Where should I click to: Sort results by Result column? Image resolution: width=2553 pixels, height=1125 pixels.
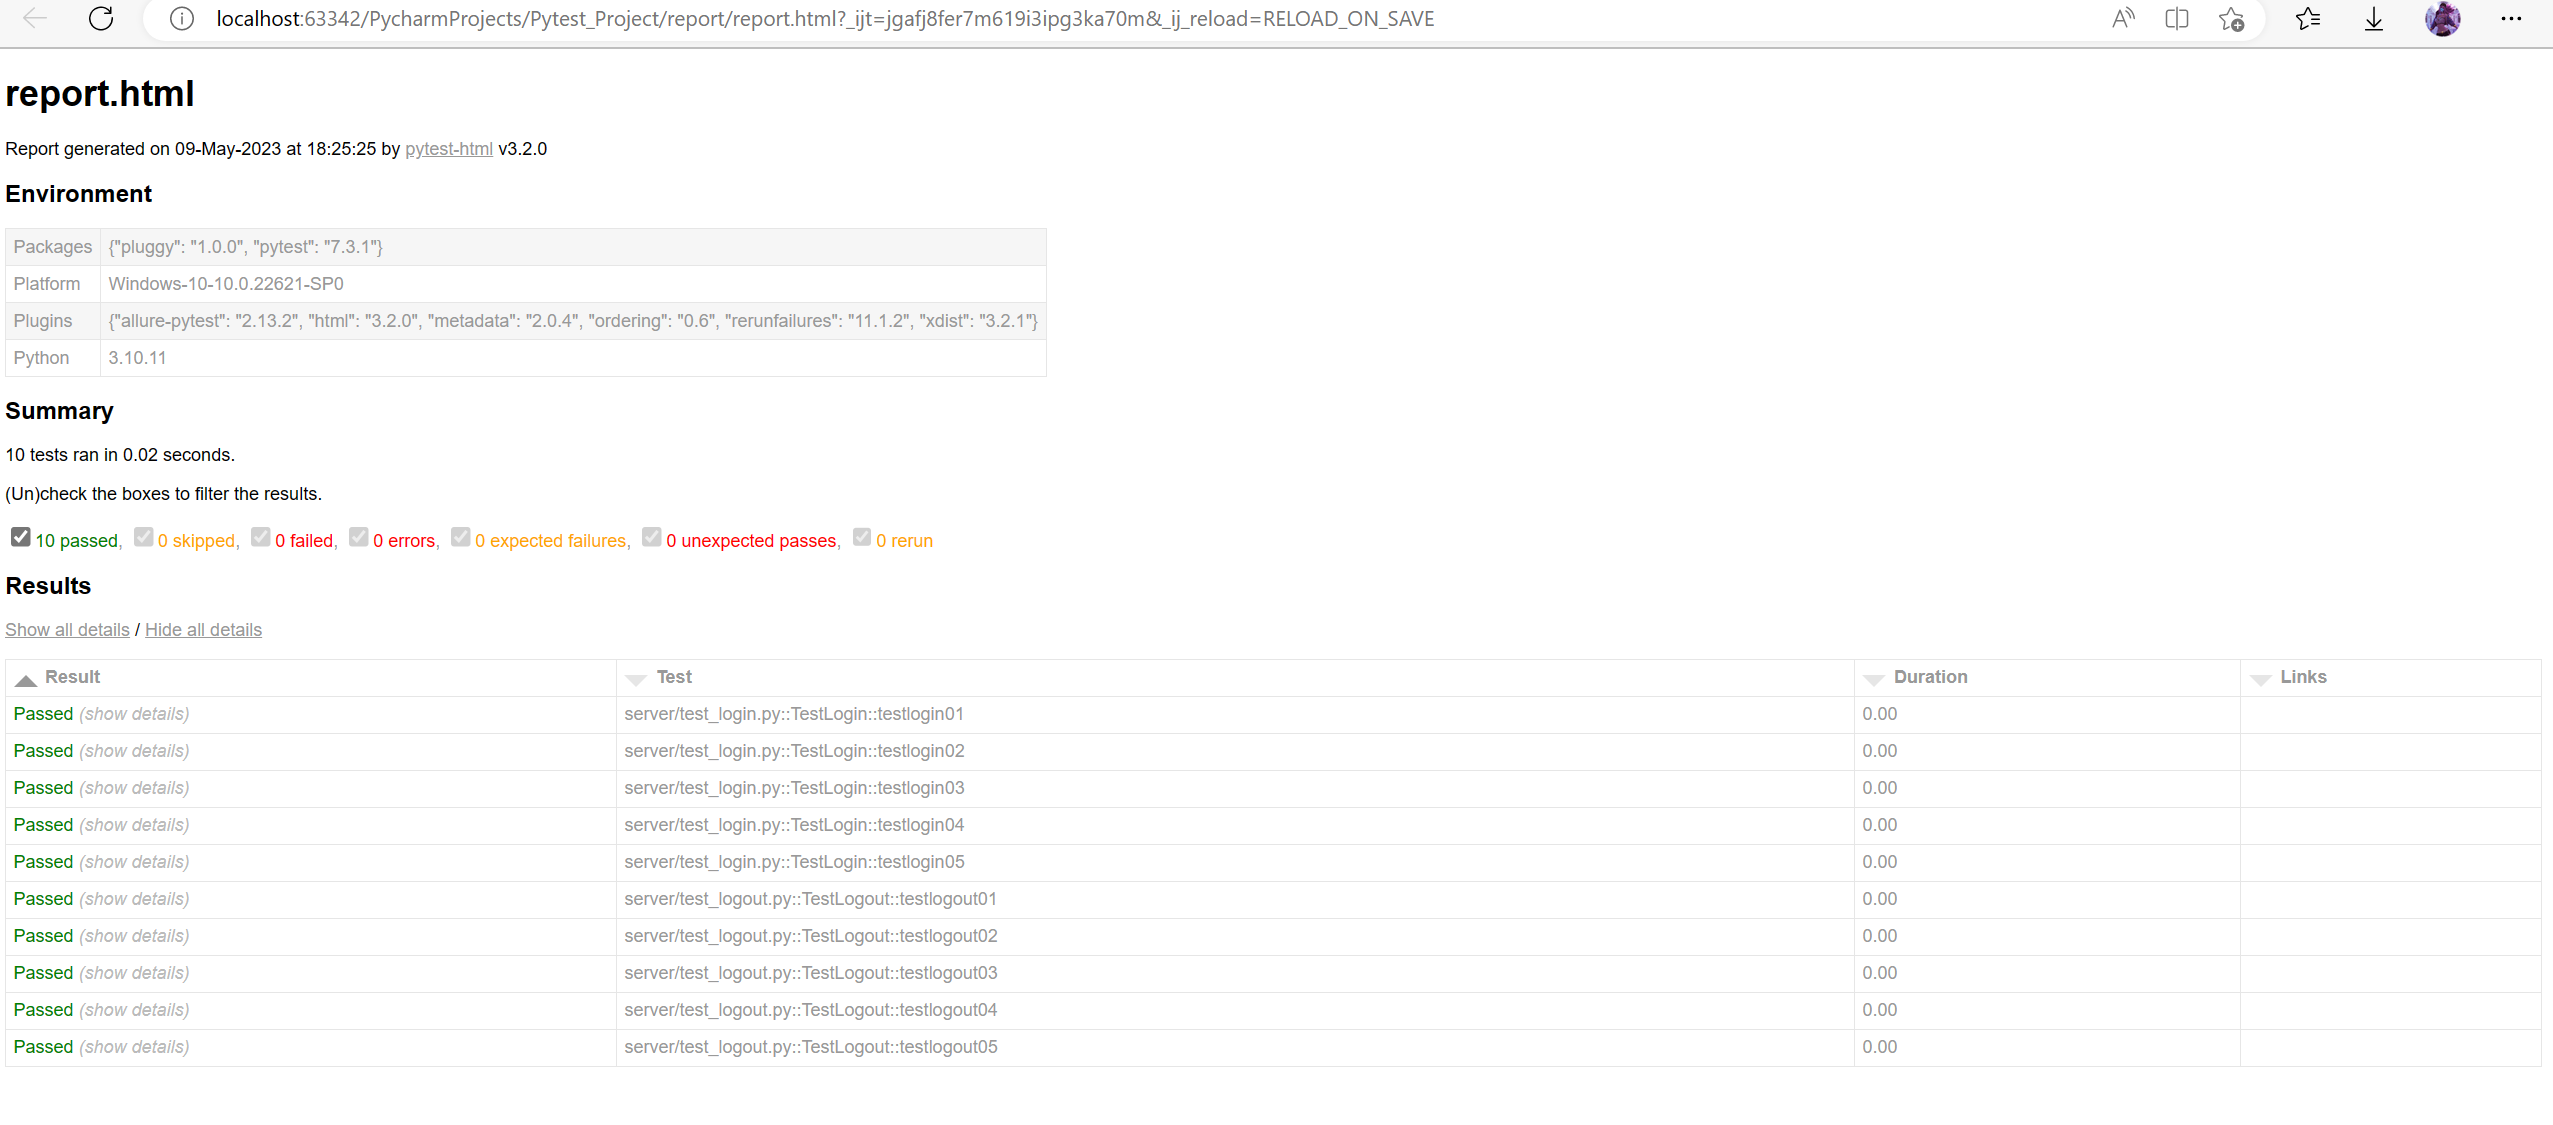(x=72, y=677)
